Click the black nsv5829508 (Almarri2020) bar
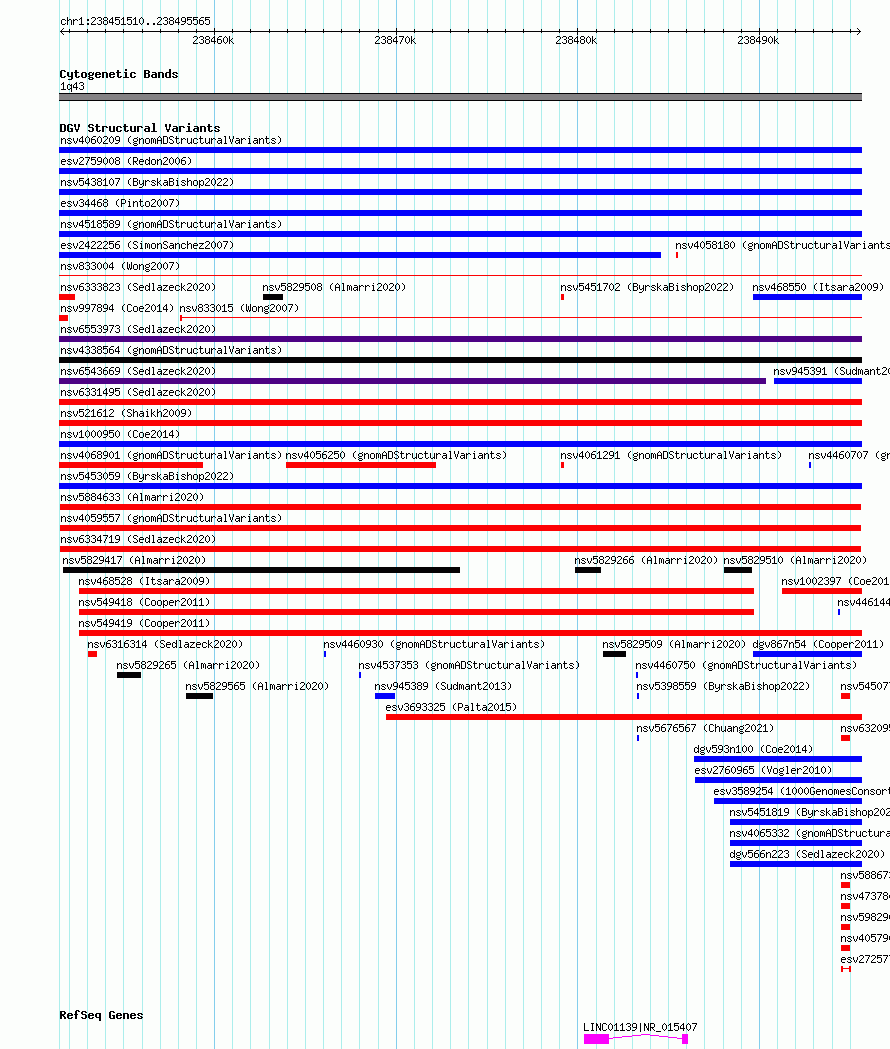Image resolution: width=890 pixels, height=1049 pixels. pos(273,297)
